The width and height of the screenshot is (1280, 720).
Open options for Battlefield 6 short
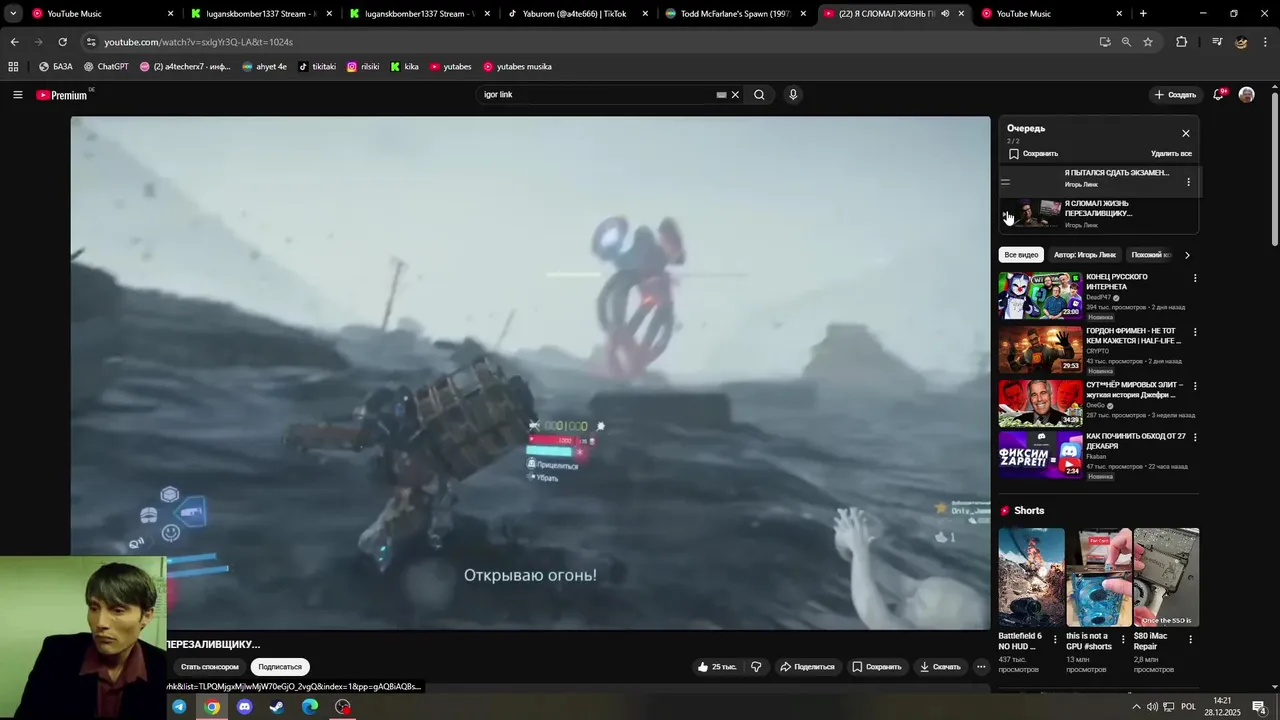pos(1055,640)
